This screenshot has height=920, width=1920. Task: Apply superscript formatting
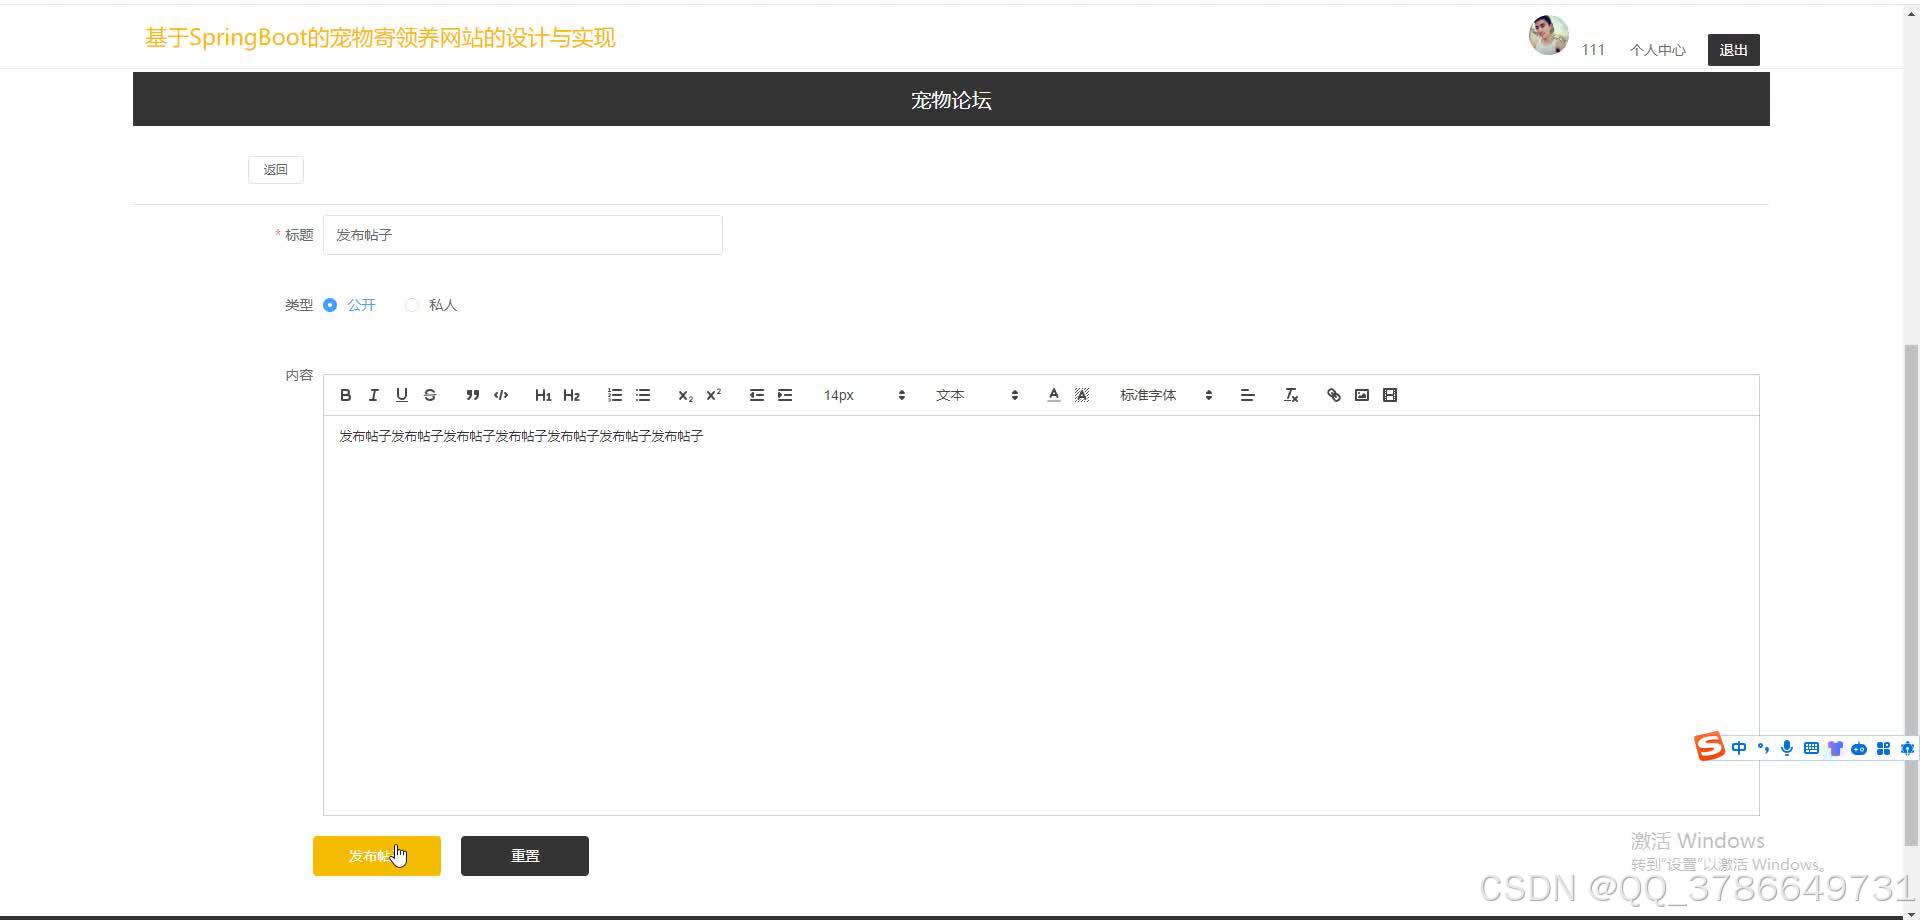(713, 395)
